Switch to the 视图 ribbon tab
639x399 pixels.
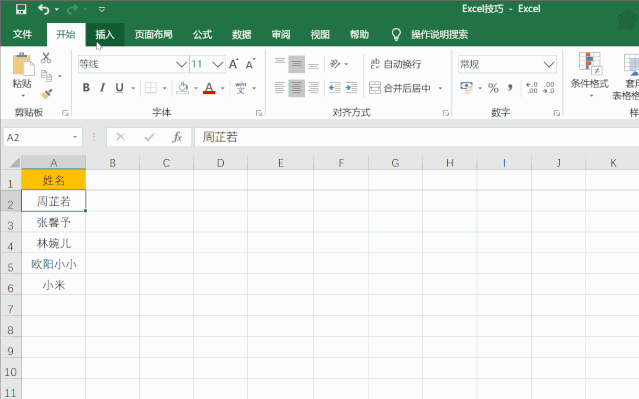[x=320, y=34]
